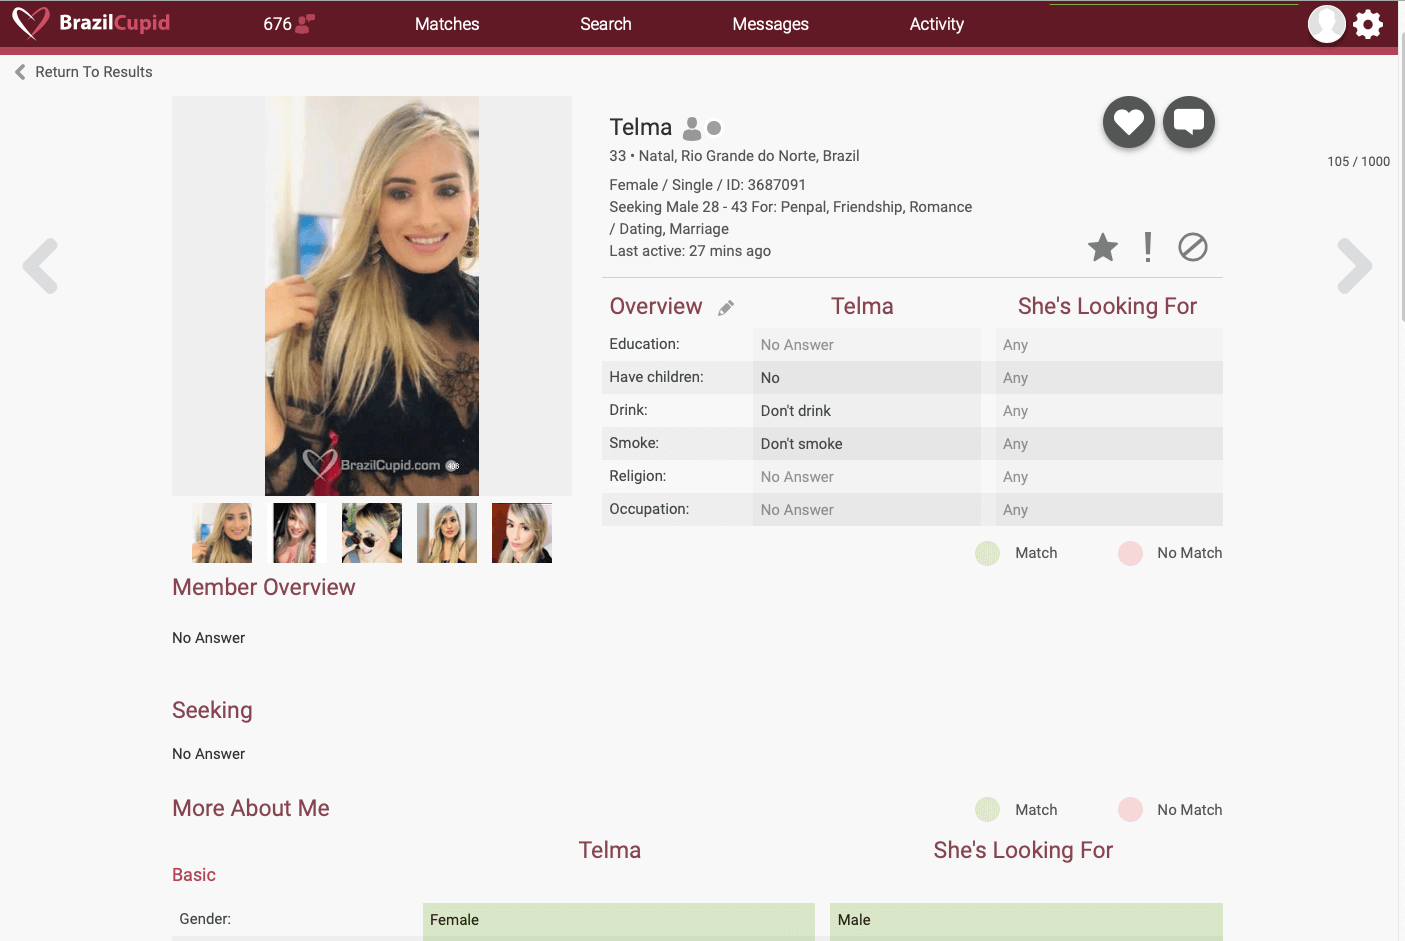This screenshot has width=1405, height=941.
Task: Switch to the Messages section
Action: tap(770, 23)
